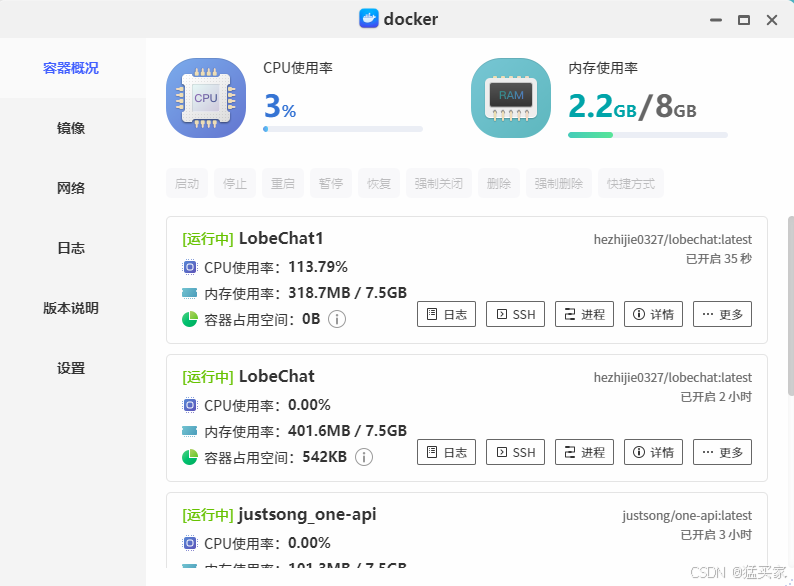Open SSH for LobeChat1 container

pyautogui.click(x=515, y=314)
